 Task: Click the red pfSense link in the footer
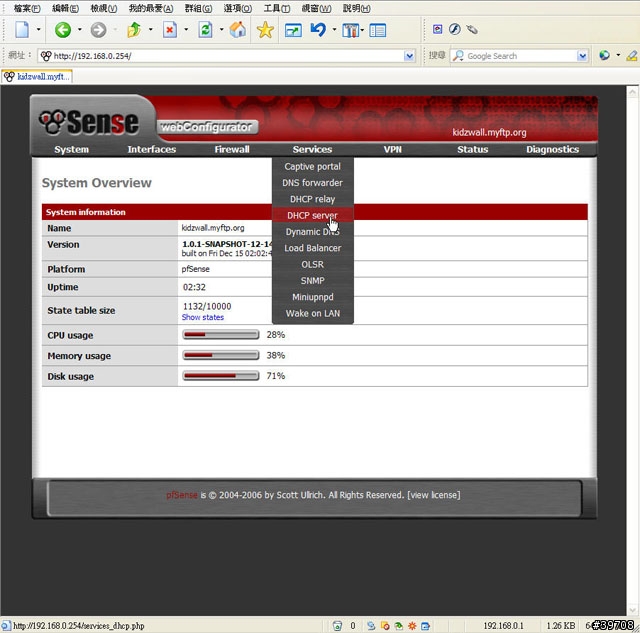[x=182, y=495]
